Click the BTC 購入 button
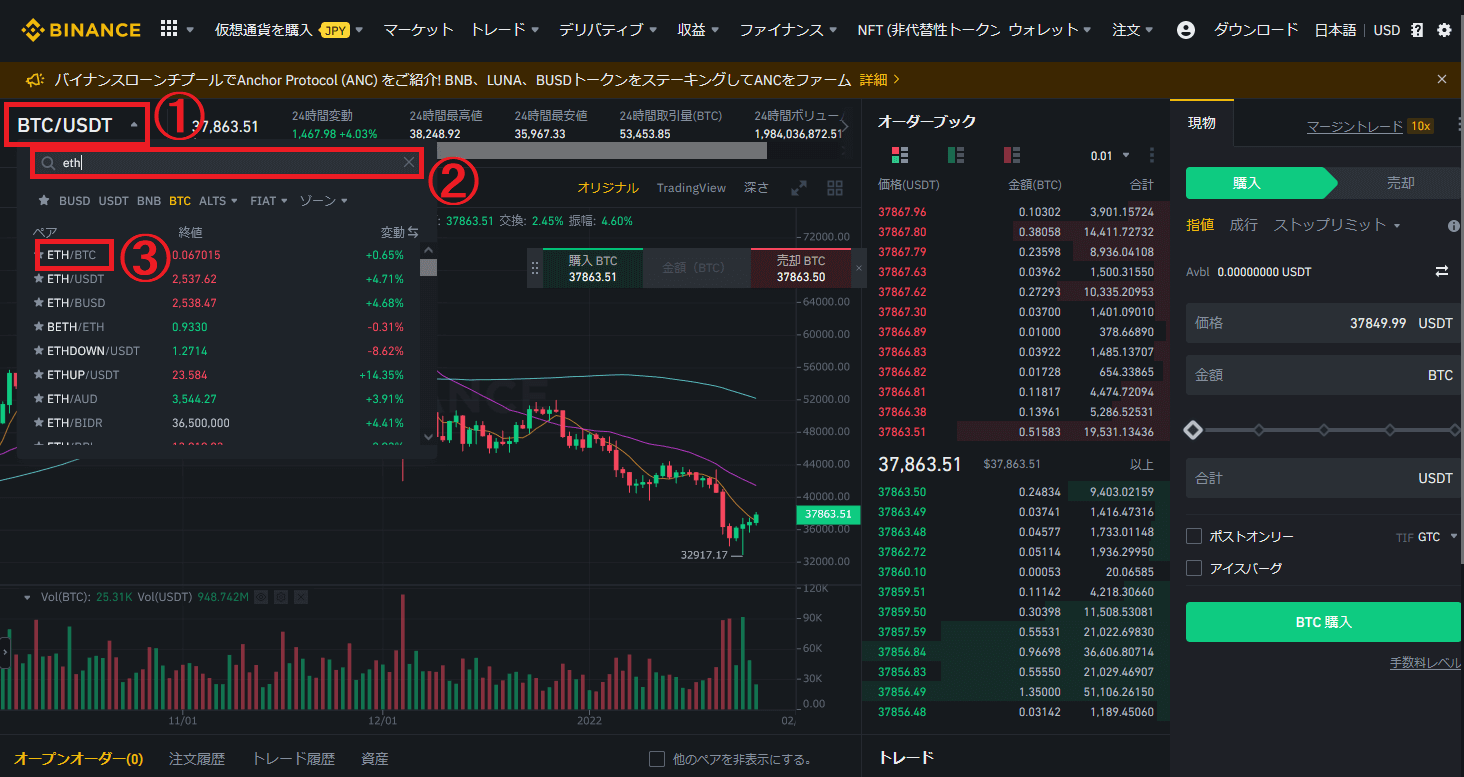The height and width of the screenshot is (777, 1464). click(1323, 622)
